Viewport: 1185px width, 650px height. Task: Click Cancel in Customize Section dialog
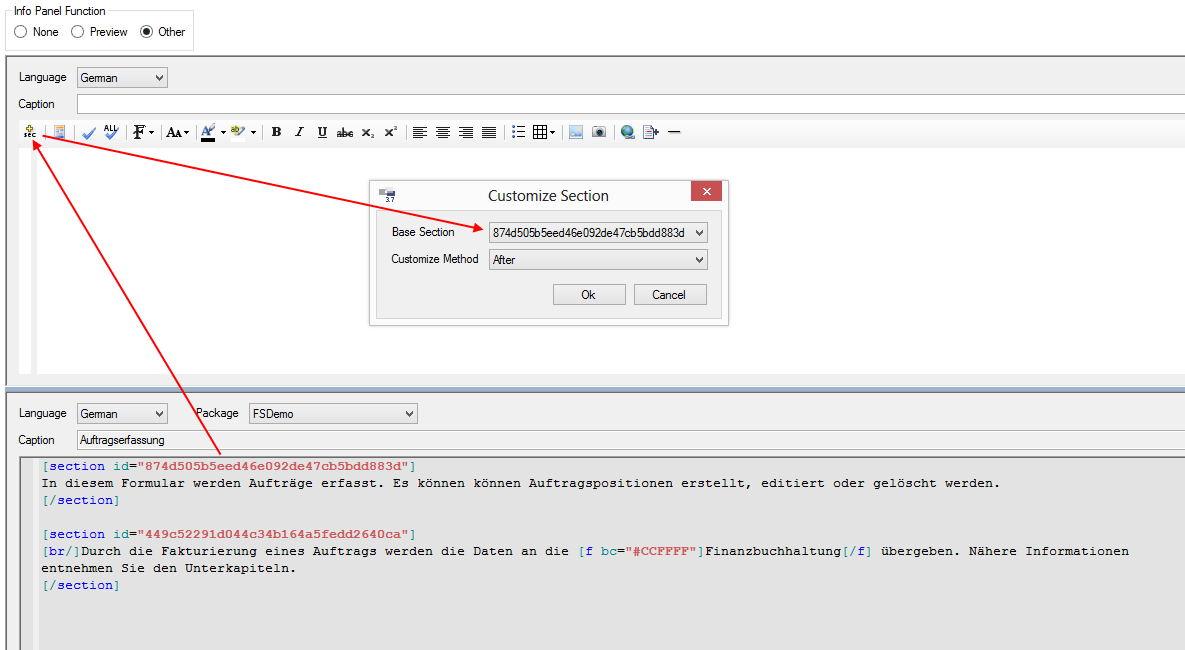670,295
